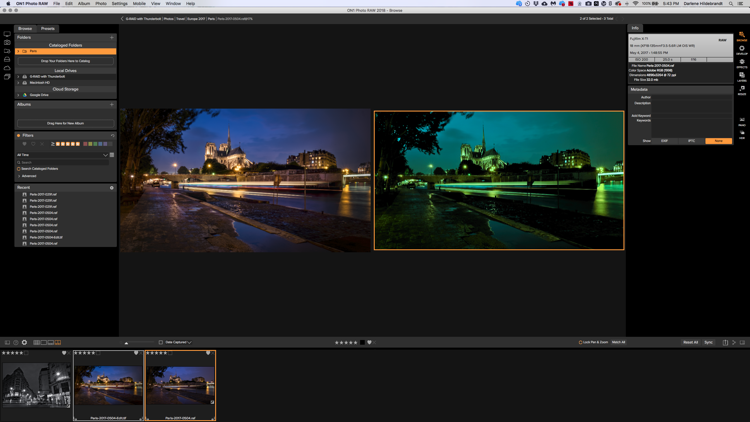Image resolution: width=750 pixels, height=422 pixels.
Task: Select the pictures source icon in left strip
Action: [7, 43]
